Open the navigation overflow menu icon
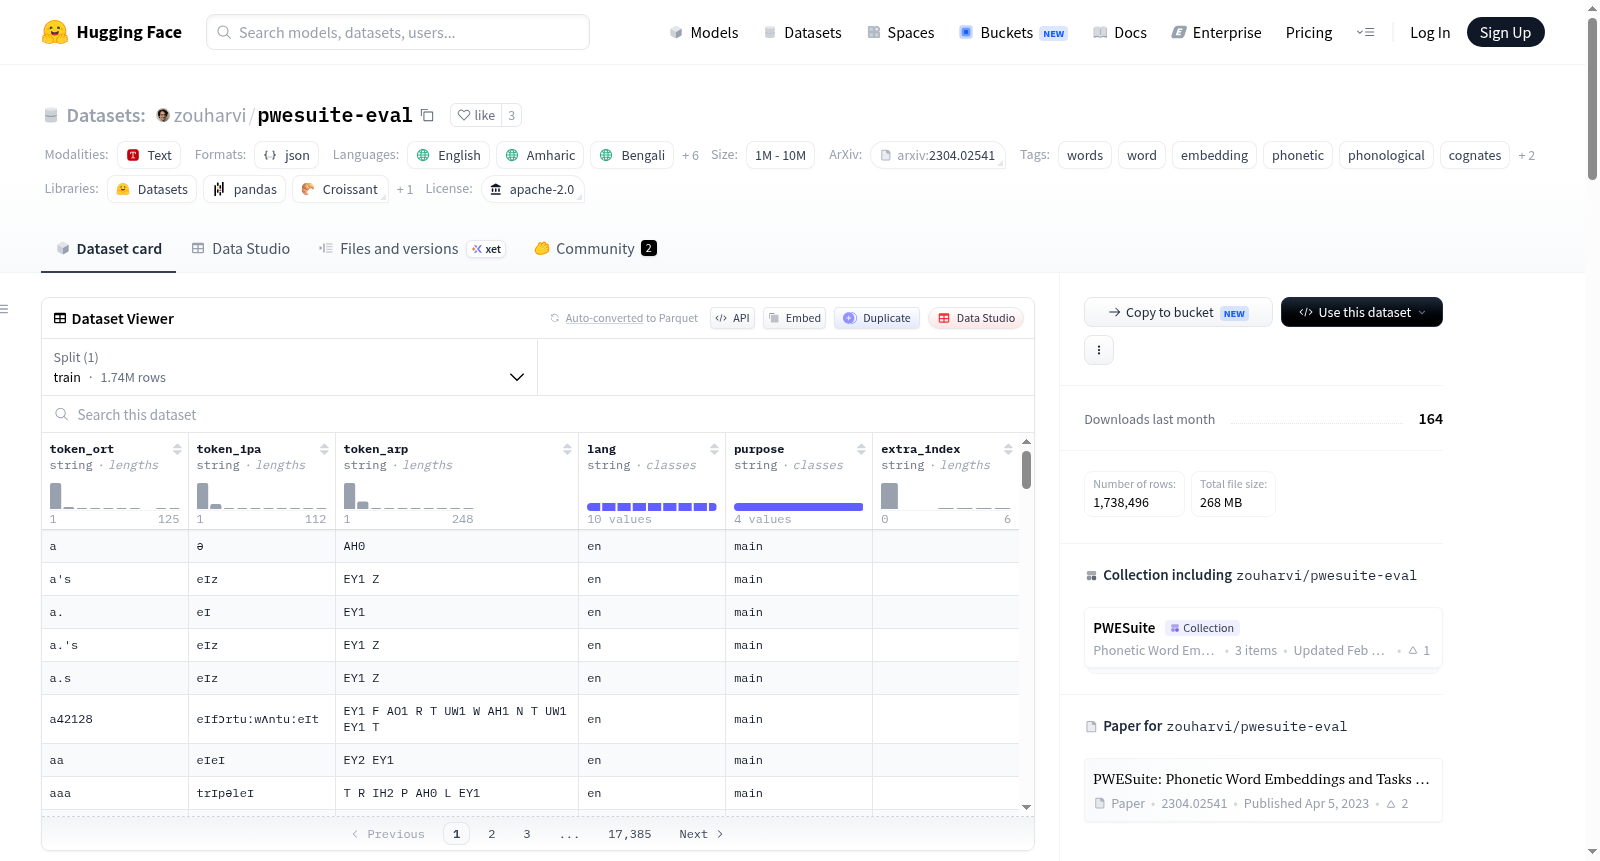This screenshot has width=1600, height=861. pos(1365,32)
